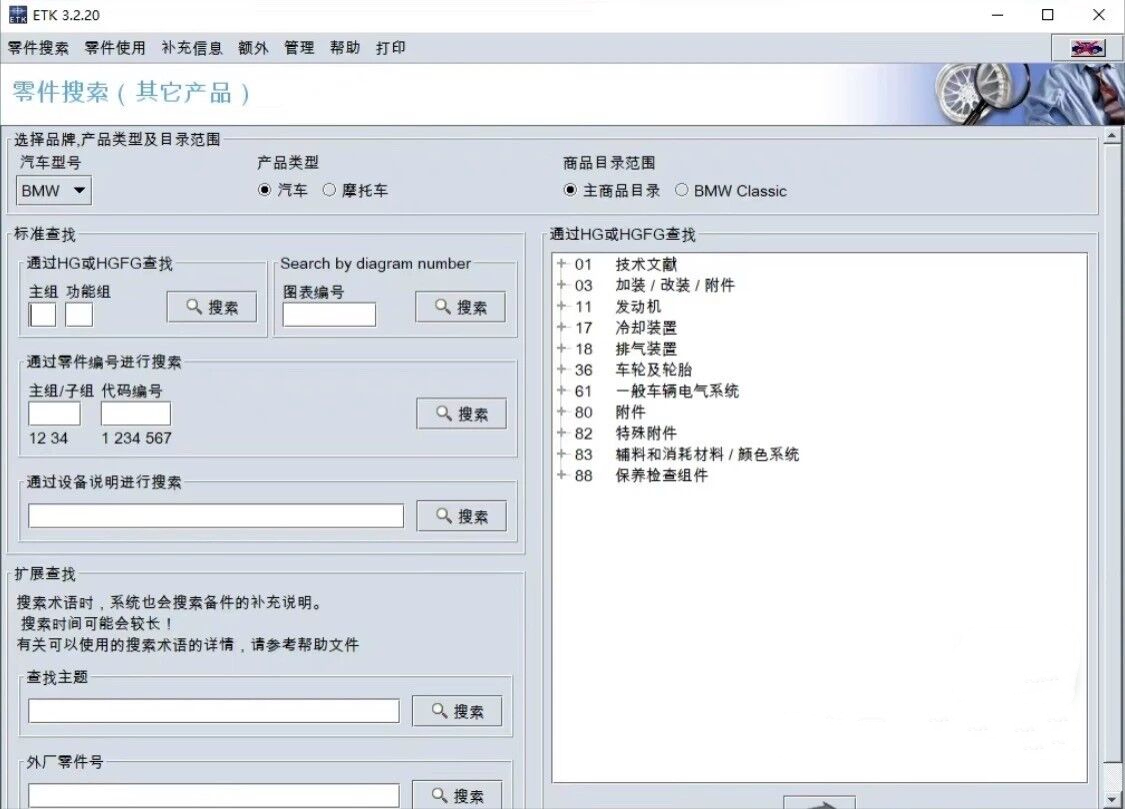Maximize the ETK 3.2.20 window
Viewport: 1125px width, 809px height.
(x=1048, y=14)
